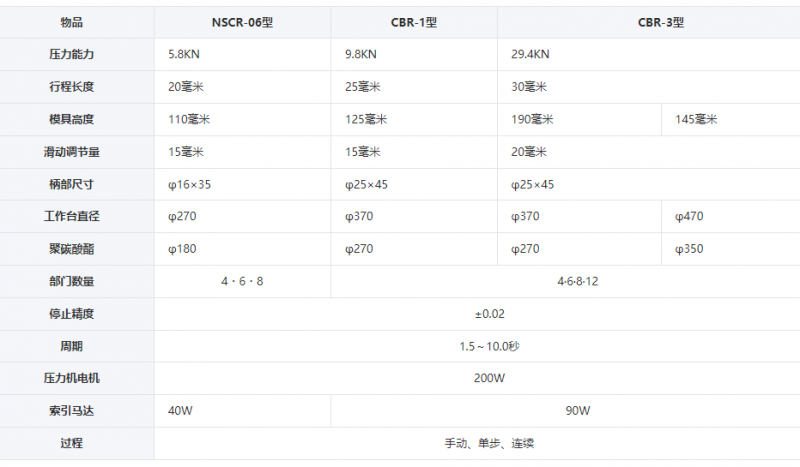Click the 压力能力 row label
This screenshot has width=800, height=467.
pyautogui.click(x=71, y=54)
